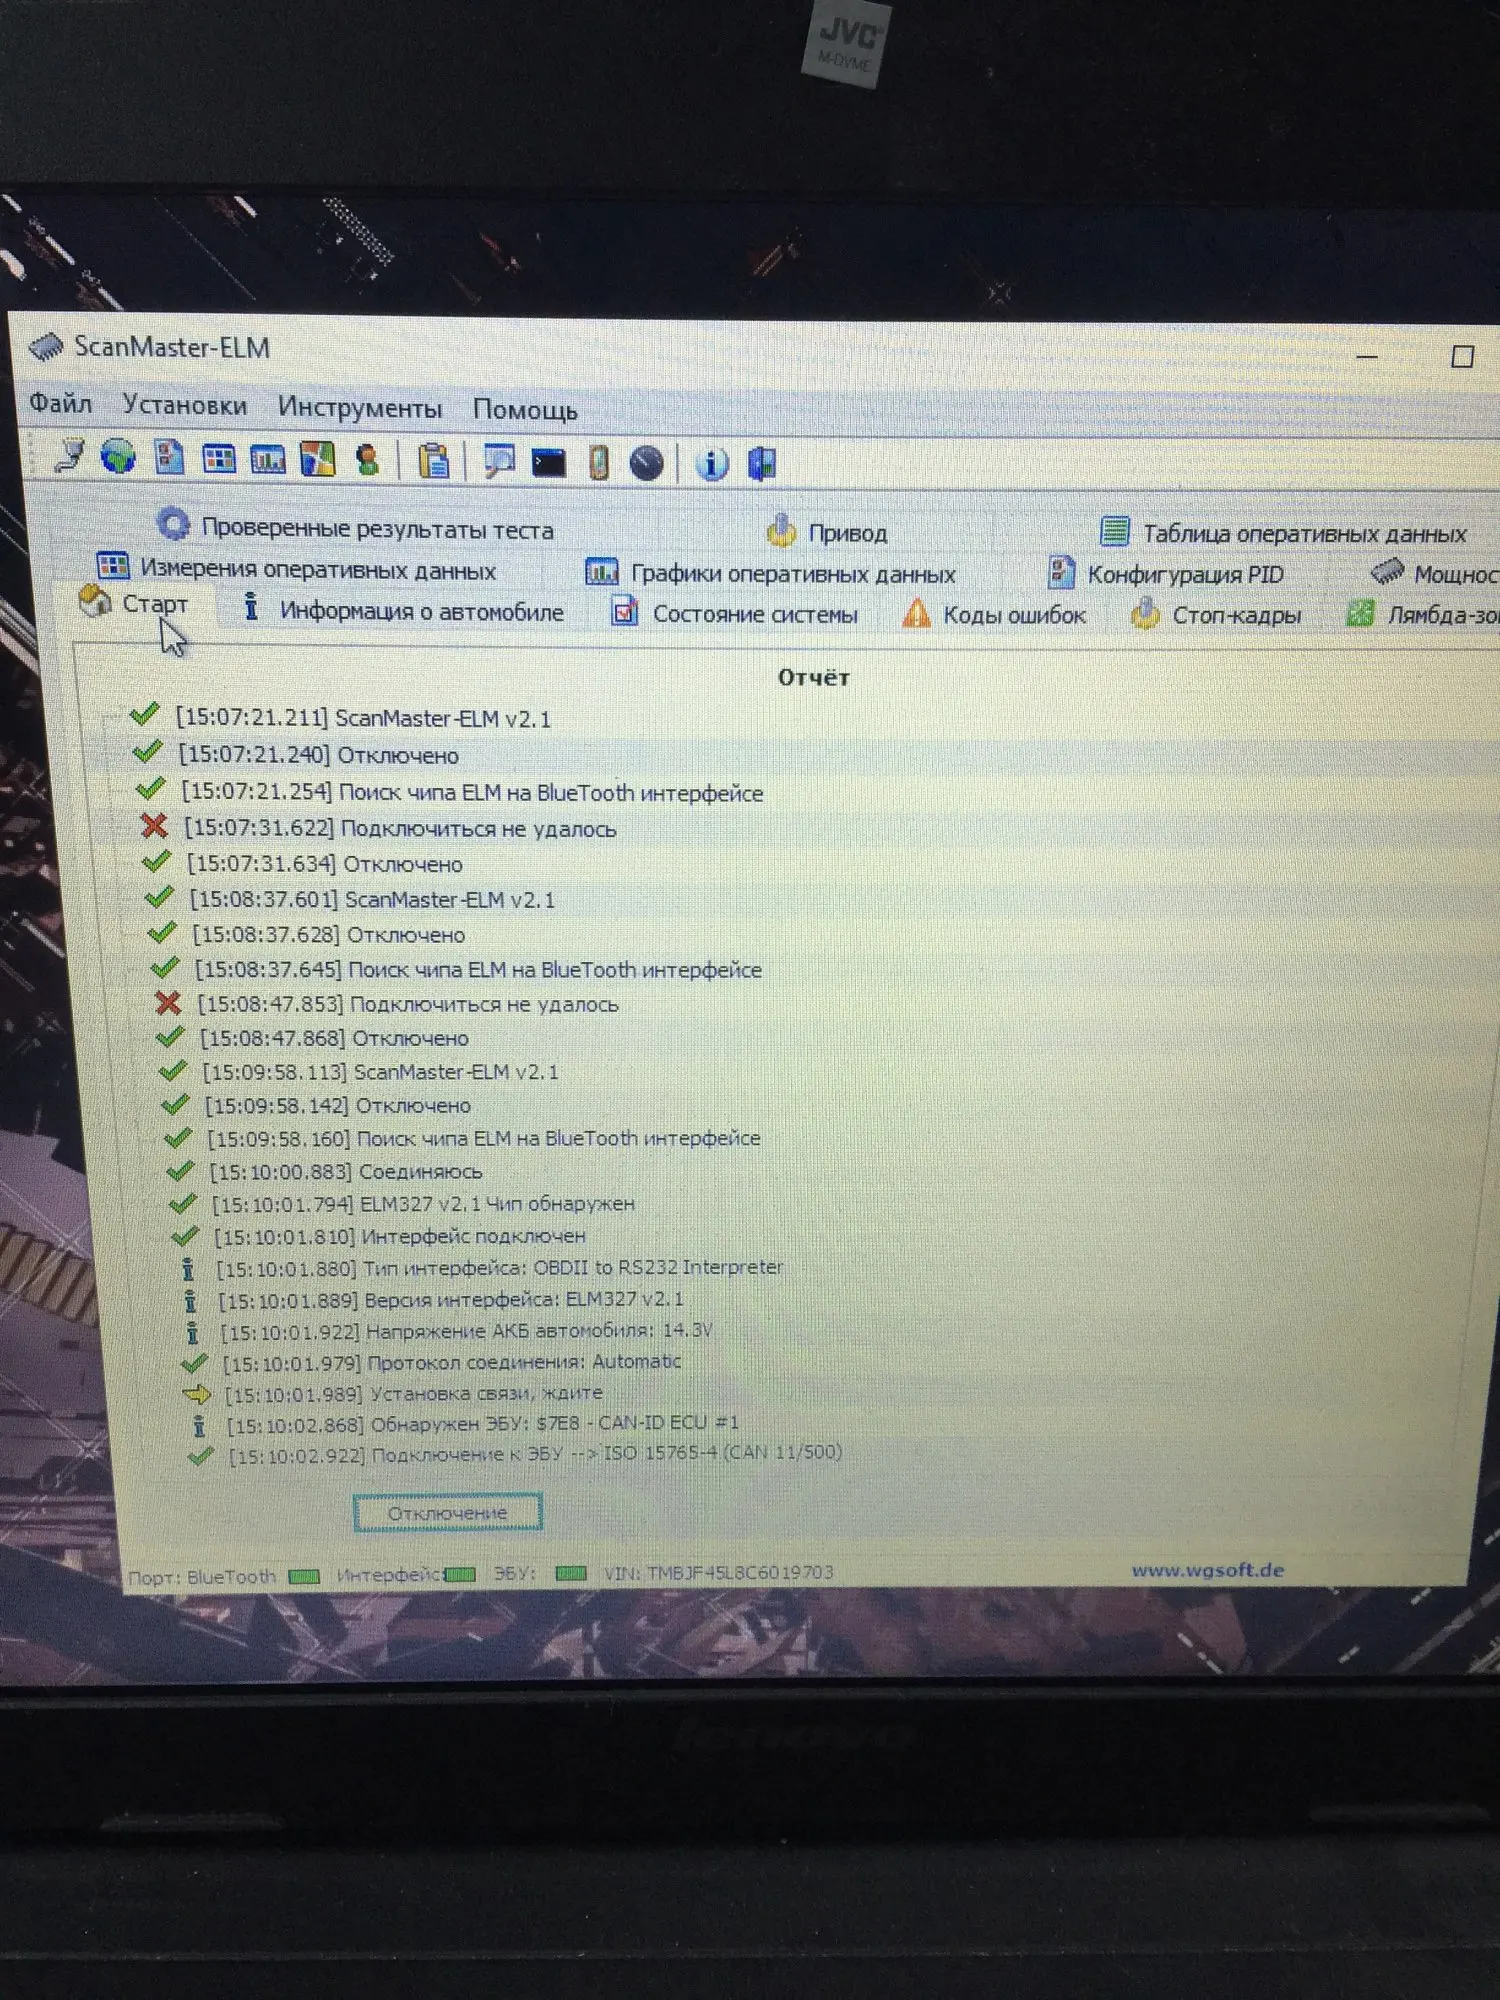The image size is (1500, 2000).
Task: Open the www.wgsoft.de link
Action: click(x=1207, y=1570)
